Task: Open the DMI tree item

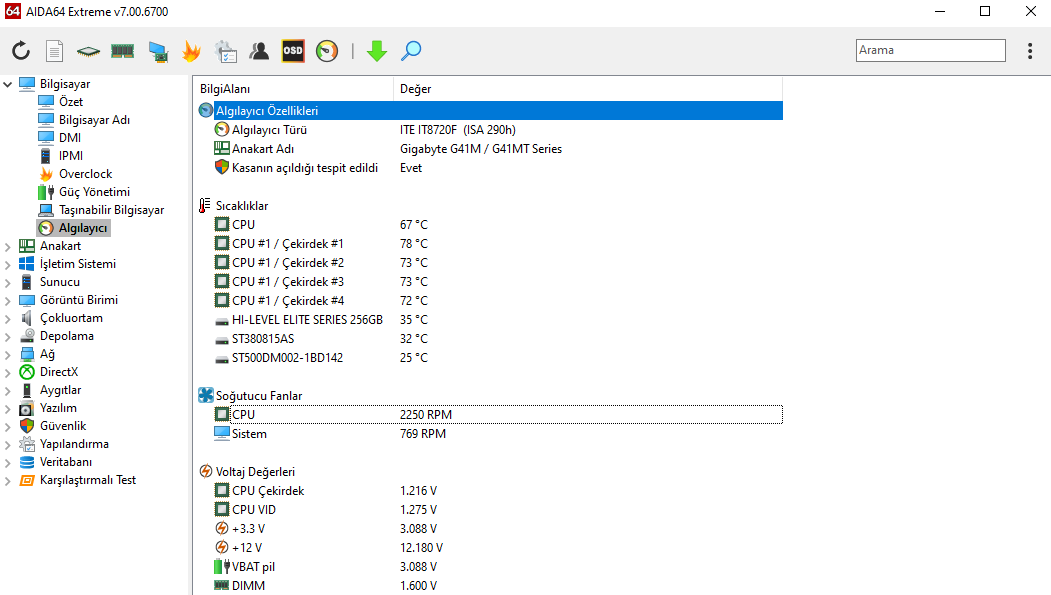Action: coord(70,137)
